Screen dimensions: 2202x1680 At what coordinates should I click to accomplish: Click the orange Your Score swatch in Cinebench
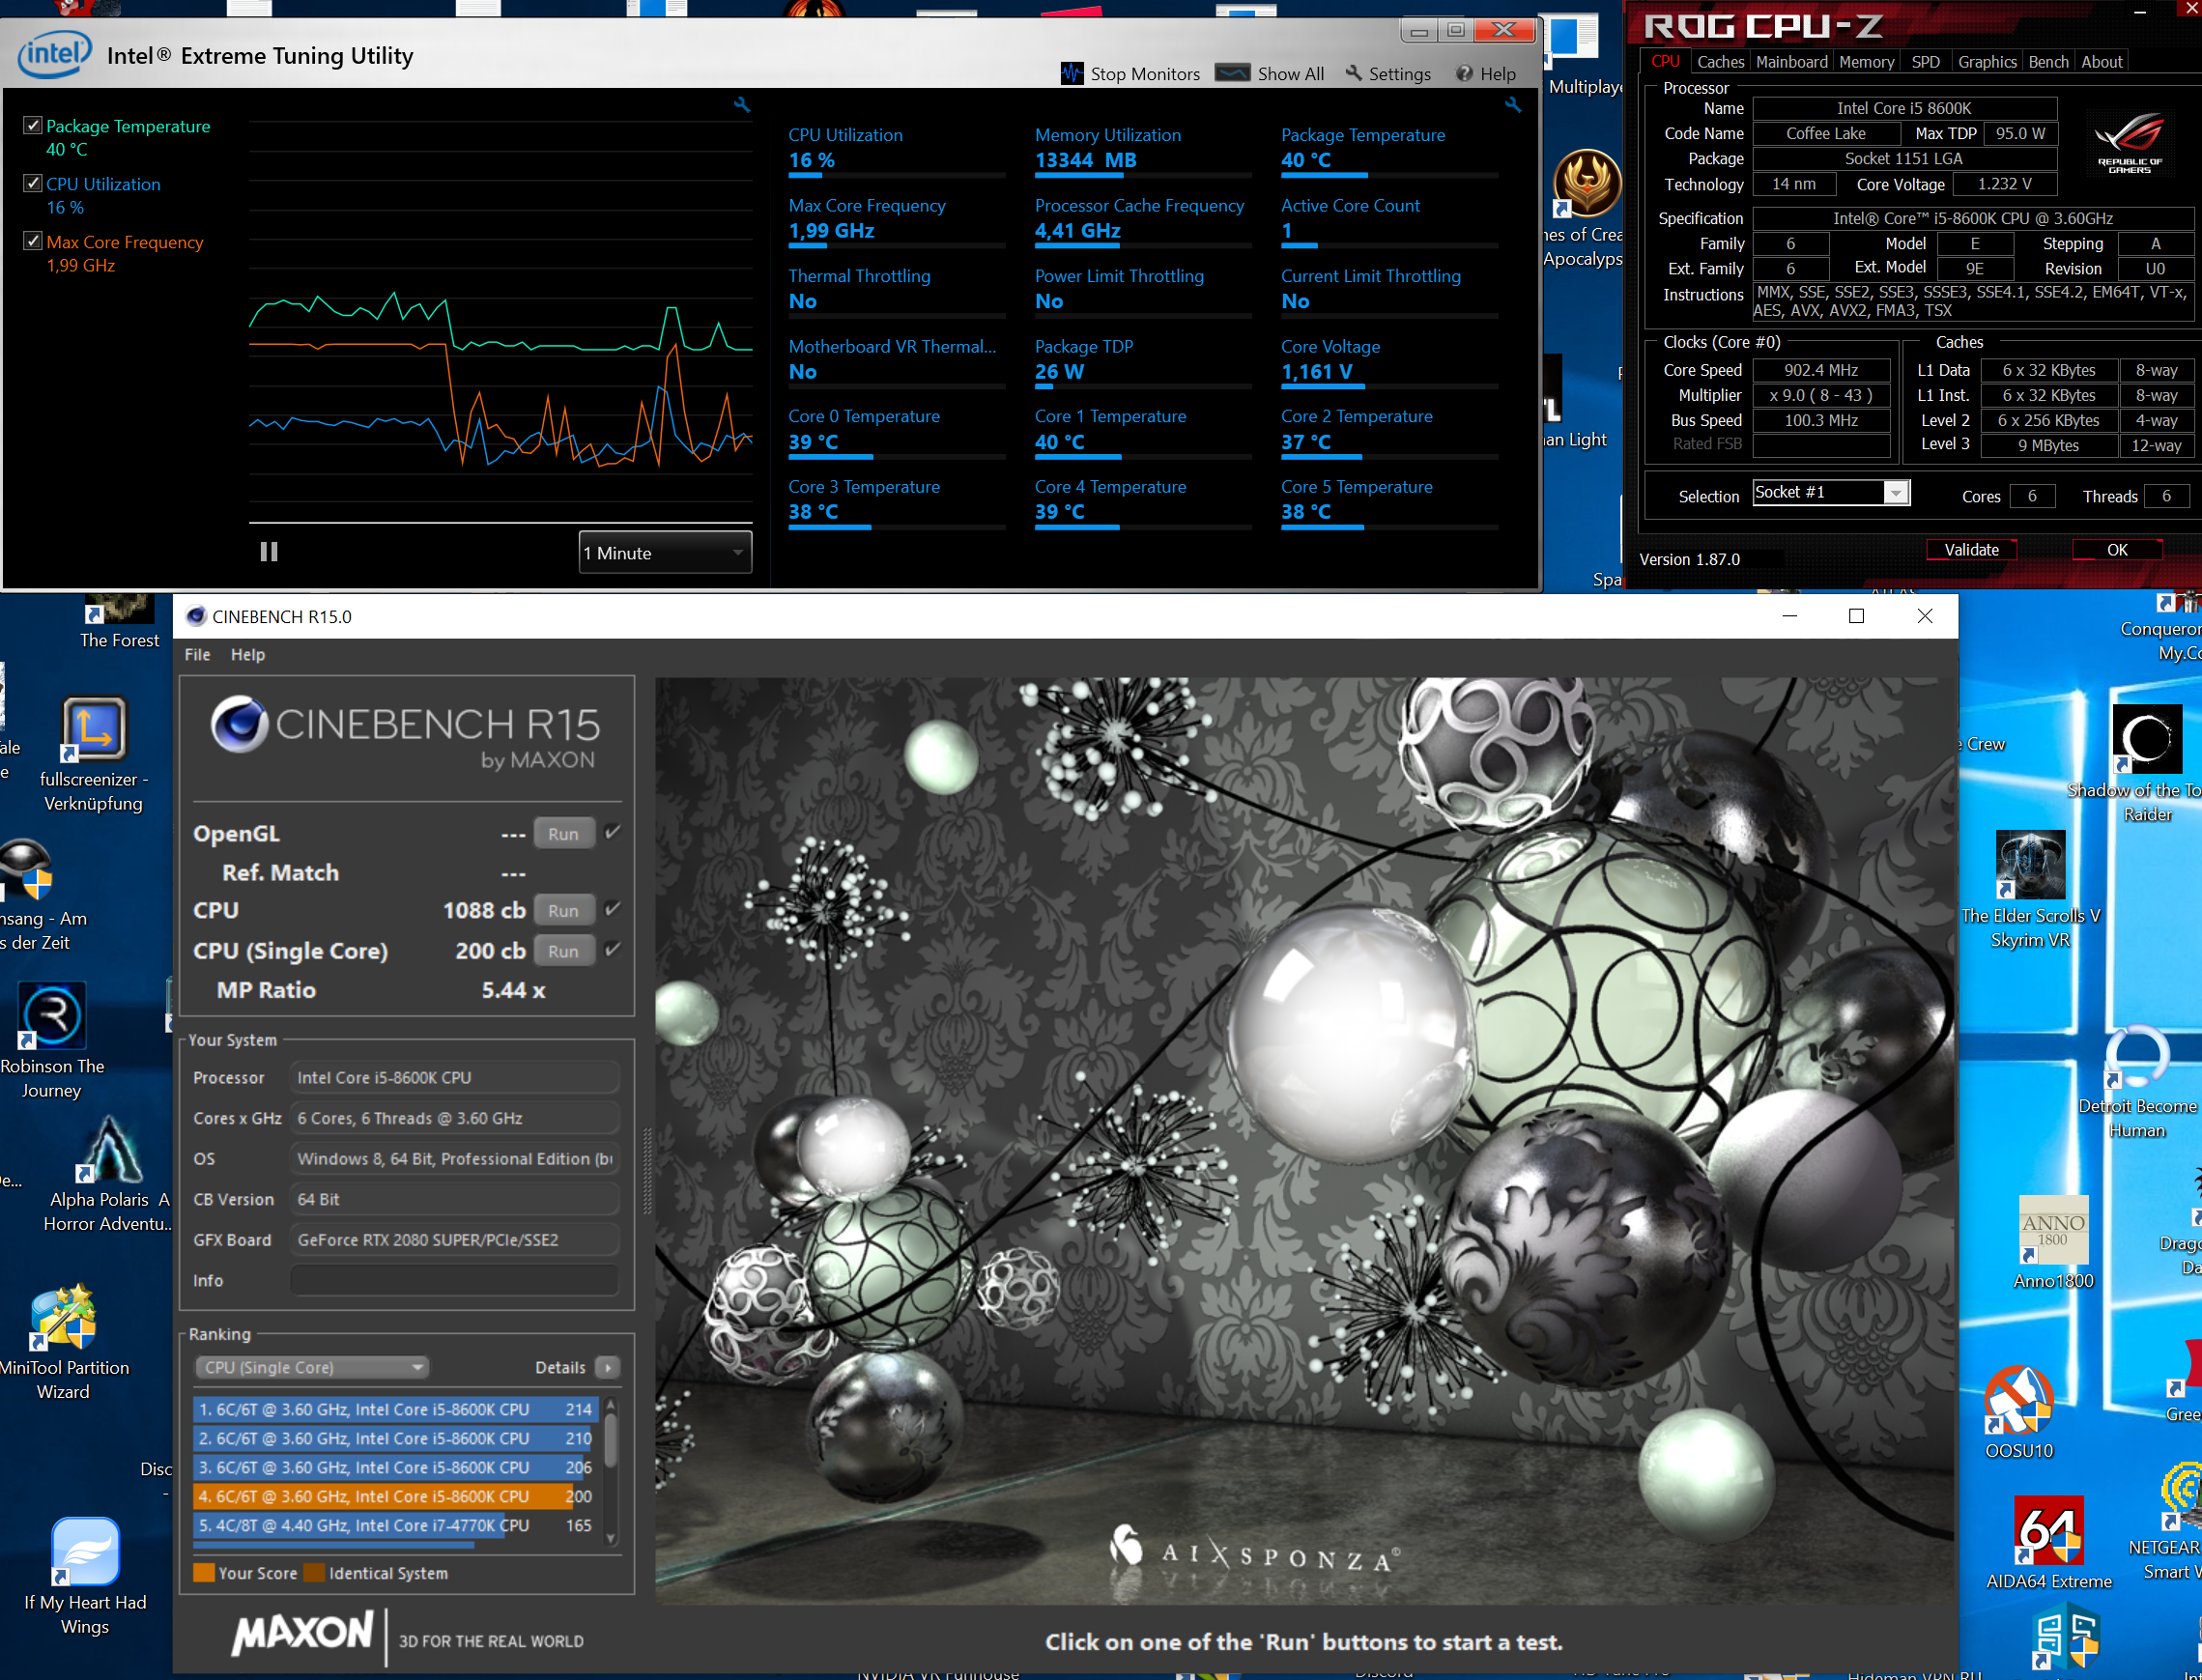click(x=205, y=1573)
